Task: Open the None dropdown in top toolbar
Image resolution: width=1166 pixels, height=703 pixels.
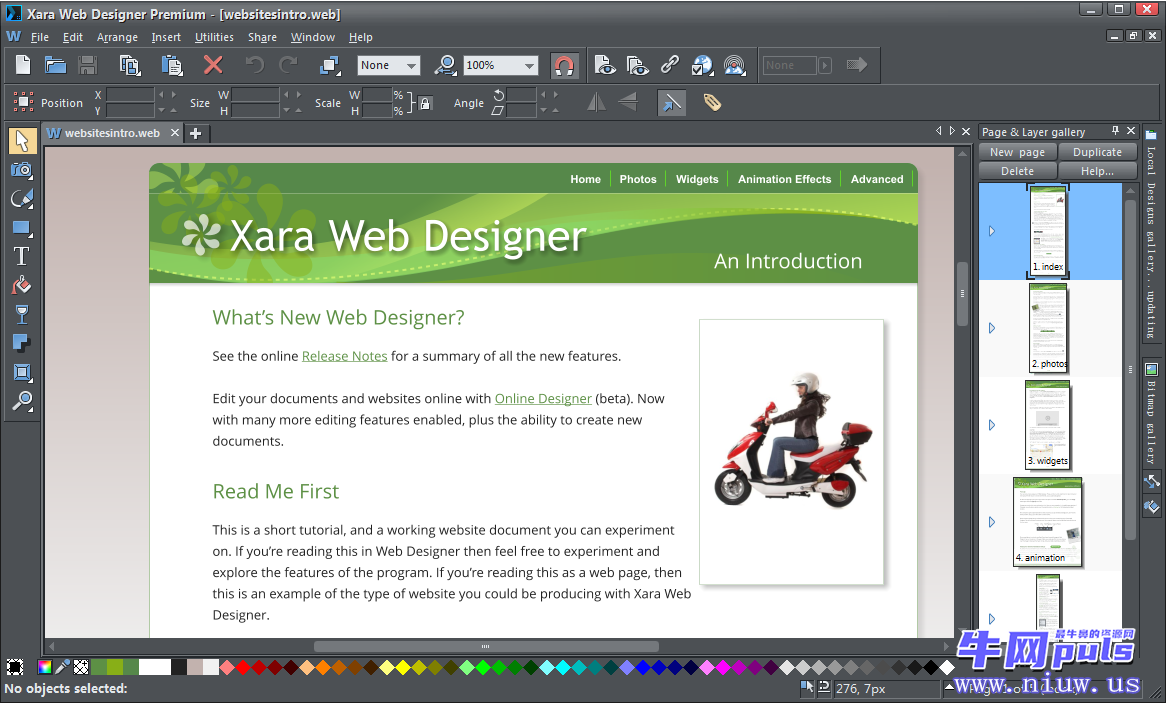Action: point(388,65)
